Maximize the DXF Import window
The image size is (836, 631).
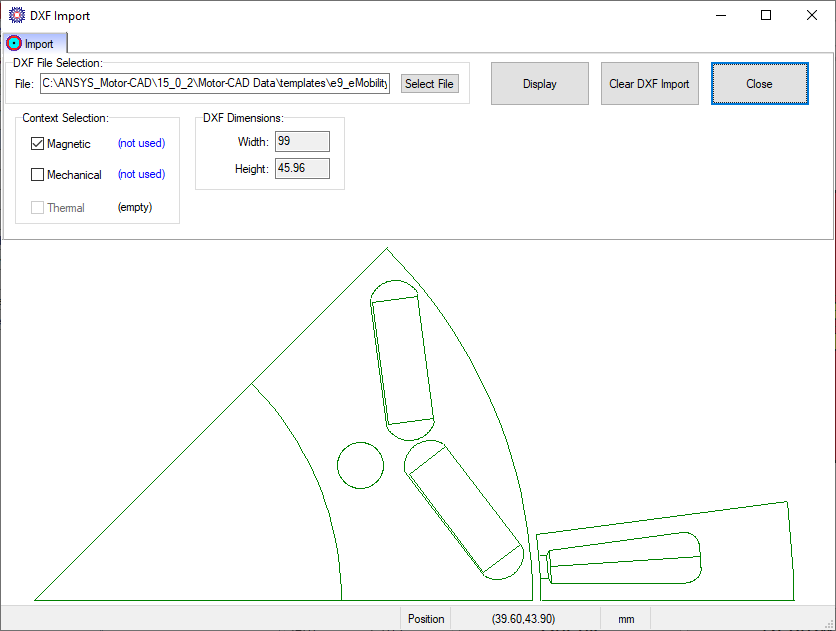(x=766, y=15)
